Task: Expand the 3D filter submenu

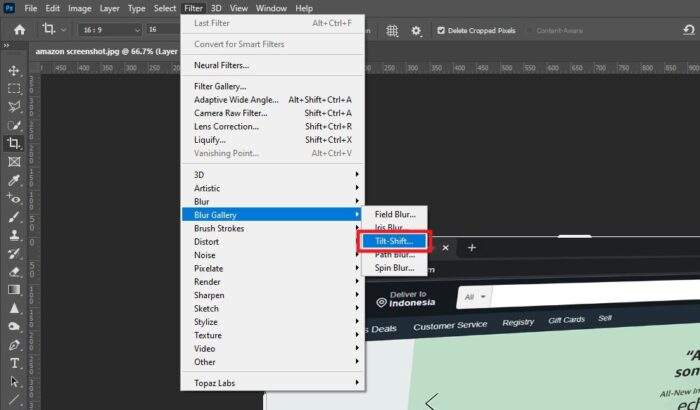Action: pyautogui.click(x=273, y=175)
